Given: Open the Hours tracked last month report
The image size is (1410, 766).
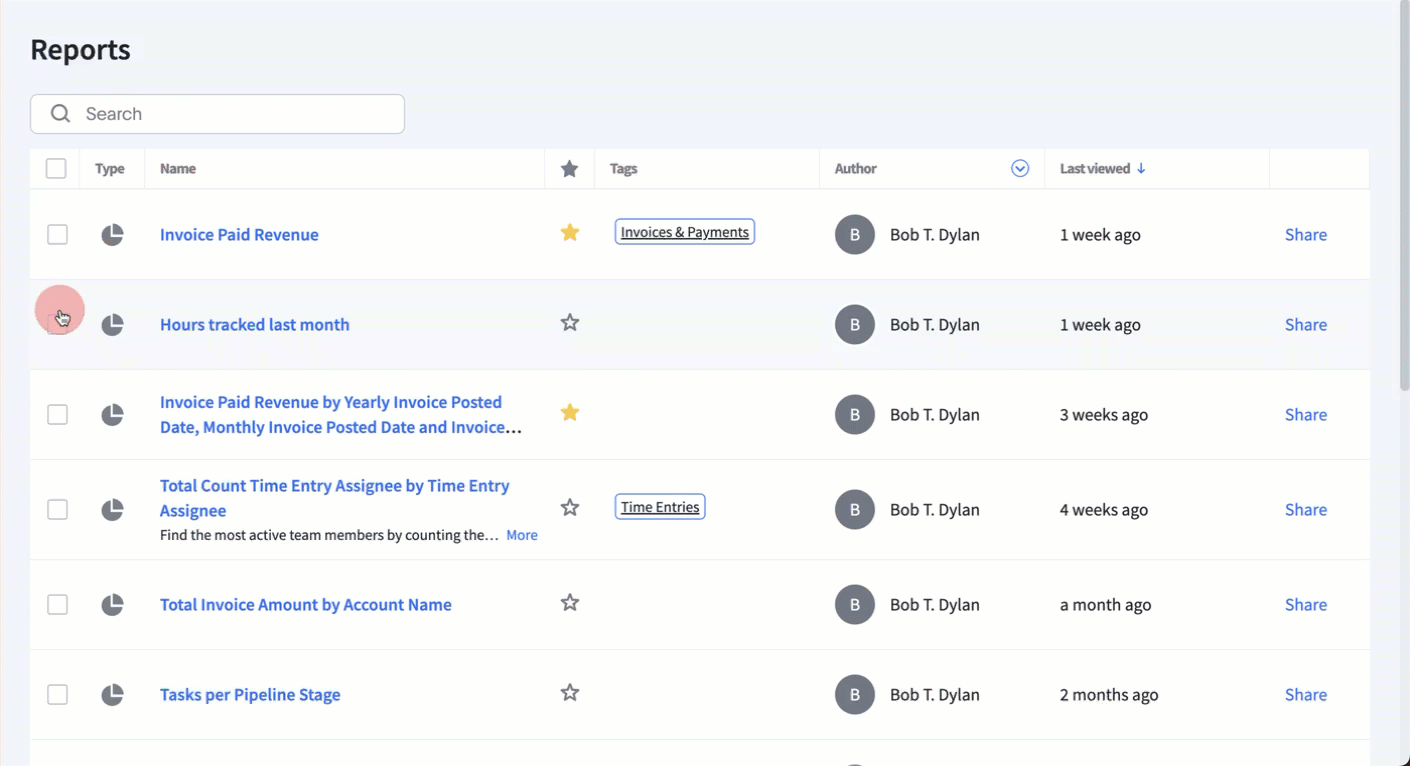Looking at the screenshot, I should click(x=255, y=325).
